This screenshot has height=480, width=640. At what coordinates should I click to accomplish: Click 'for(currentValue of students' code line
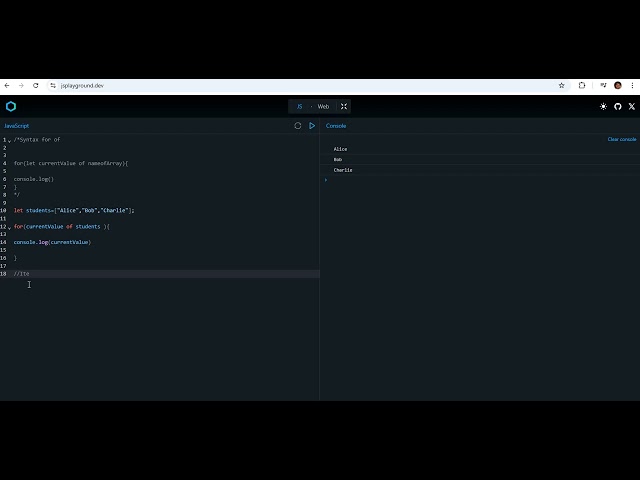62,227
